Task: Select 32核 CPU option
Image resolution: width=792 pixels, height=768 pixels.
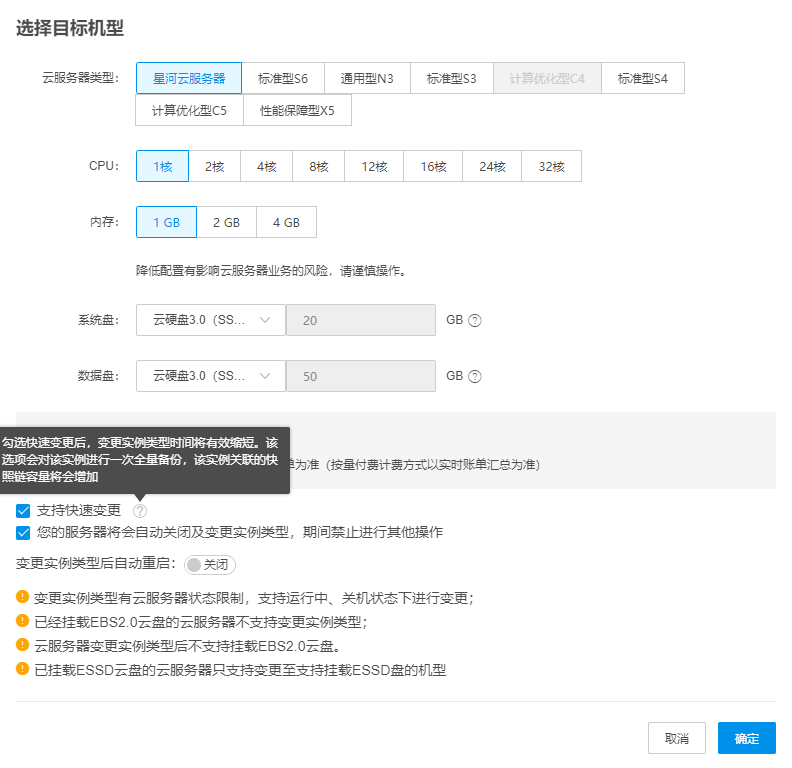Action: pyautogui.click(x=551, y=167)
